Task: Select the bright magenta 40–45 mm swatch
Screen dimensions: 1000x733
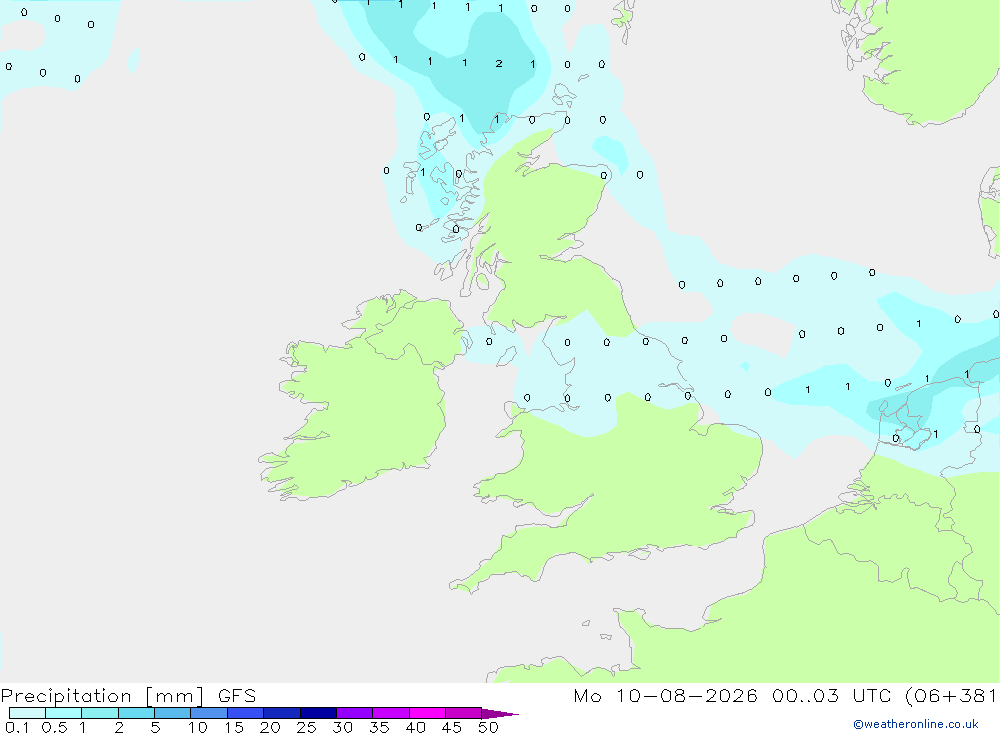Action: 427,713
